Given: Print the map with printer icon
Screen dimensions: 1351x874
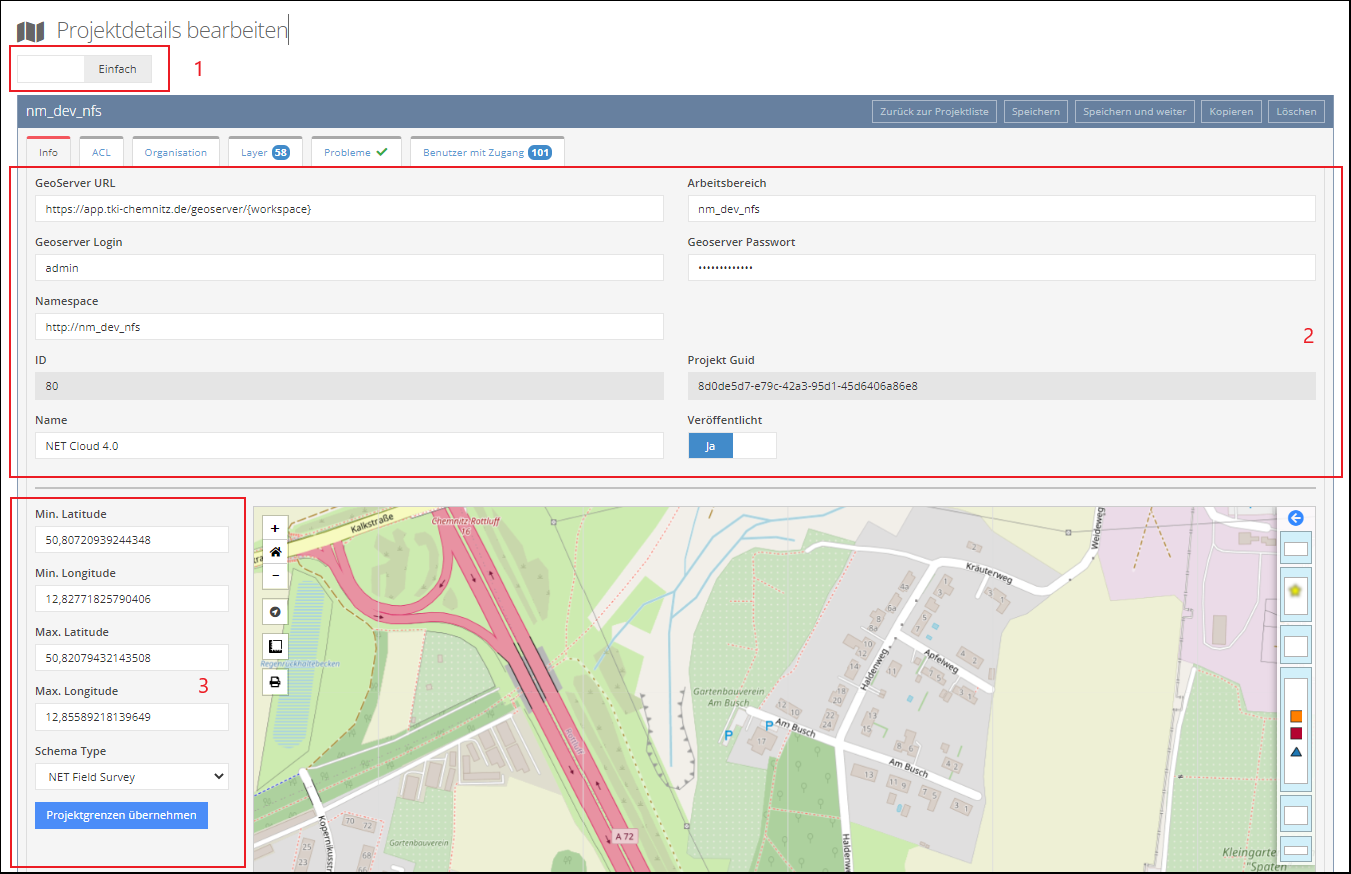Looking at the screenshot, I should [x=275, y=682].
